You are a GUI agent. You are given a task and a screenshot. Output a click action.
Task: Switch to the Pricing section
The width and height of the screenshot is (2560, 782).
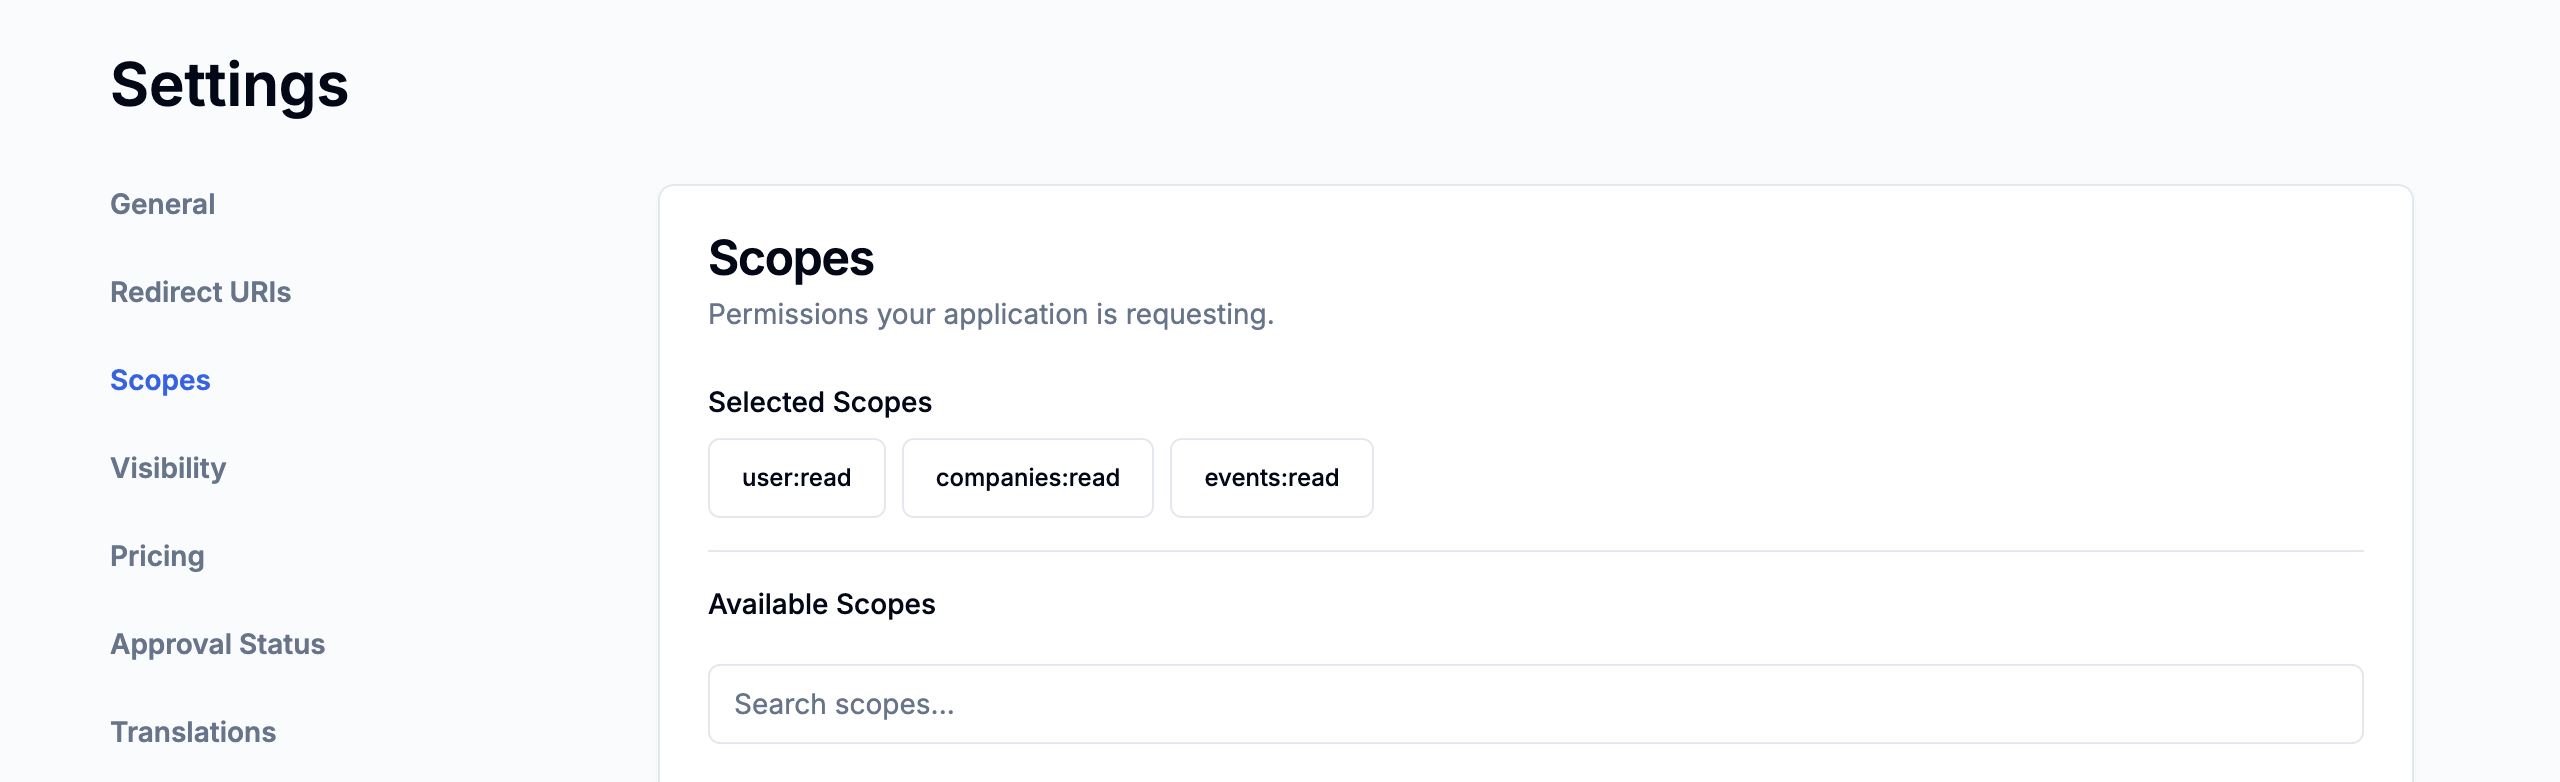[x=157, y=556]
